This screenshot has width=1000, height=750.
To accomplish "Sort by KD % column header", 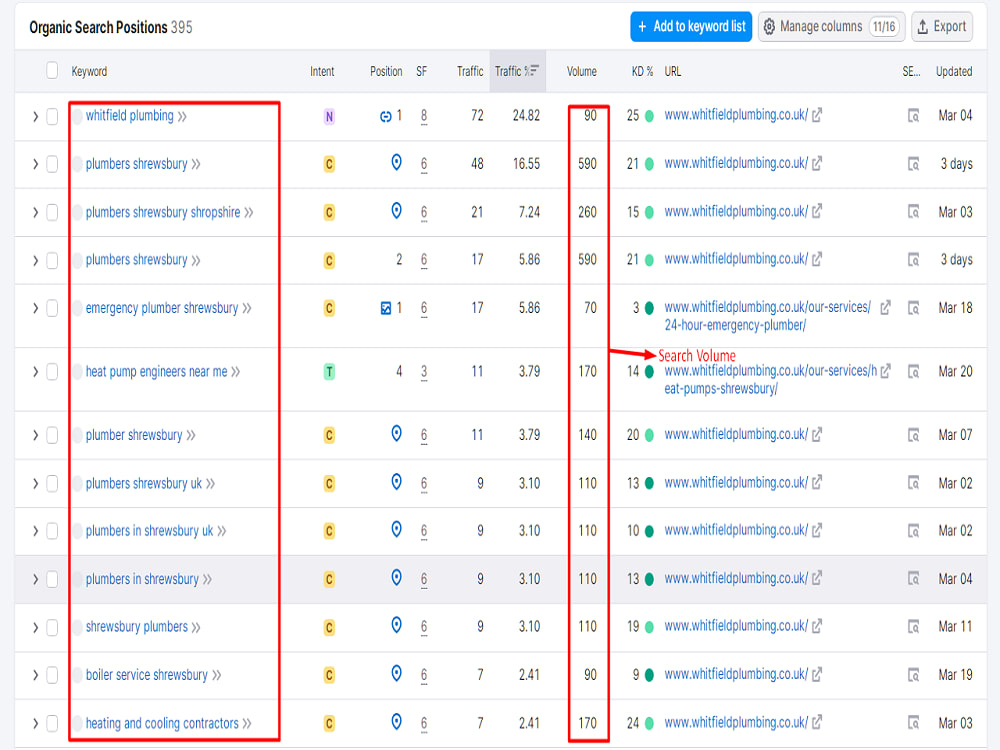I will click(642, 71).
